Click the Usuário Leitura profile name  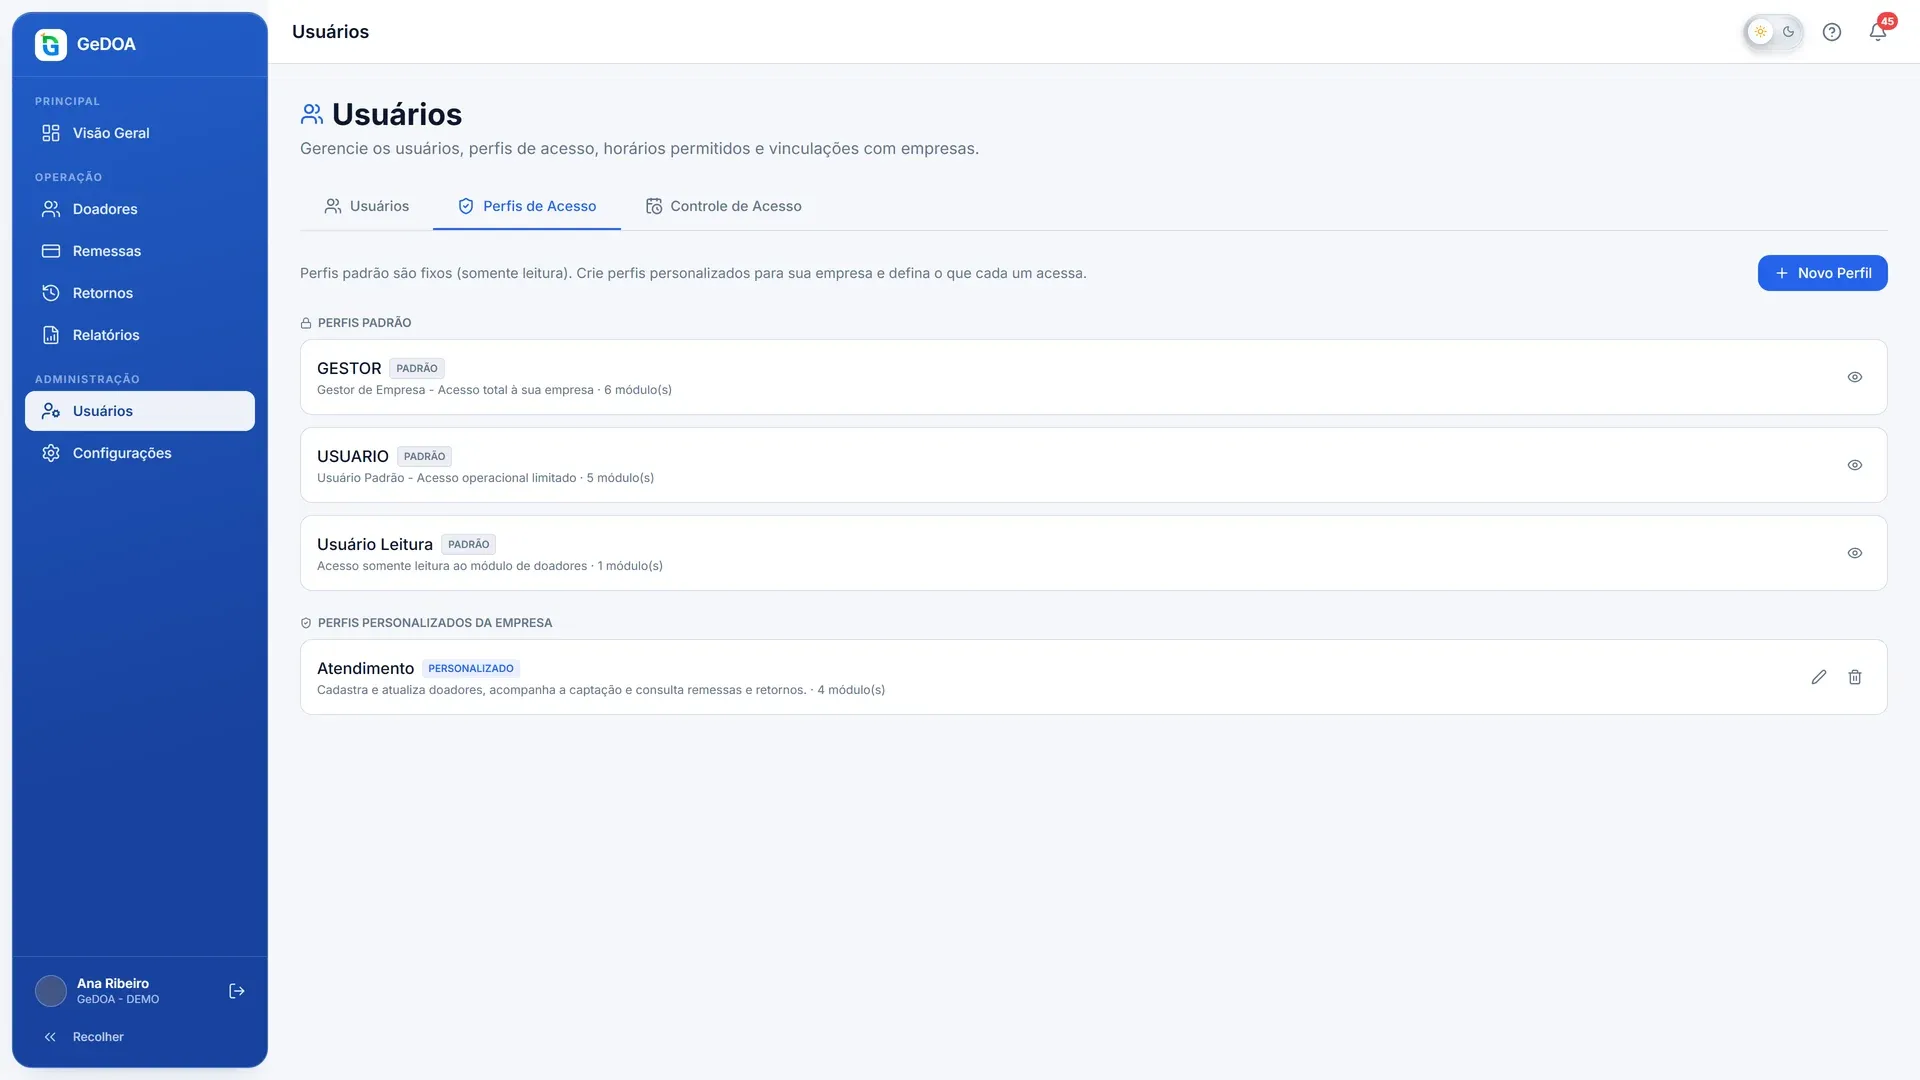tap(375, 544)
